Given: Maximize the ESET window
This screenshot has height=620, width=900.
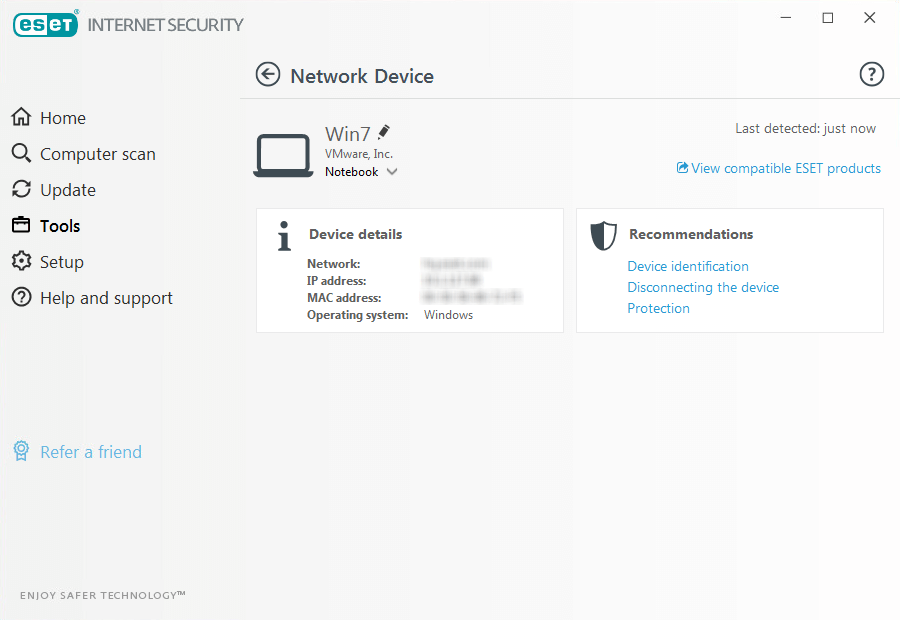Looking at the screenshot, I should 827,18.
